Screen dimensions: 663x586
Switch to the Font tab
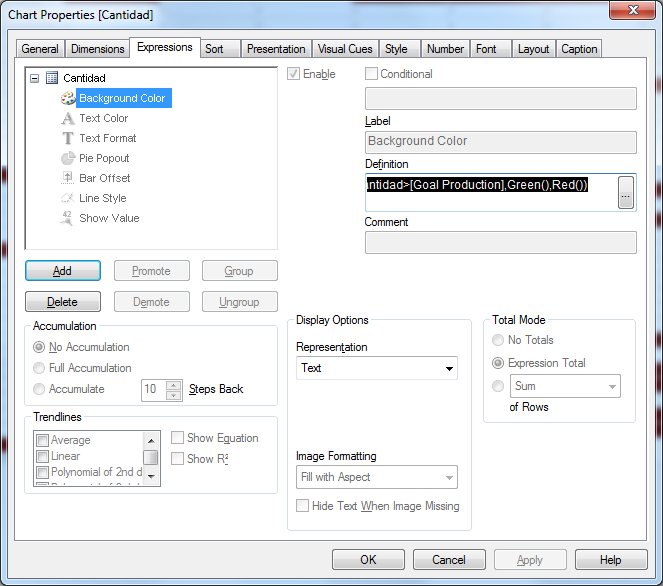click(x=490, y=49)
